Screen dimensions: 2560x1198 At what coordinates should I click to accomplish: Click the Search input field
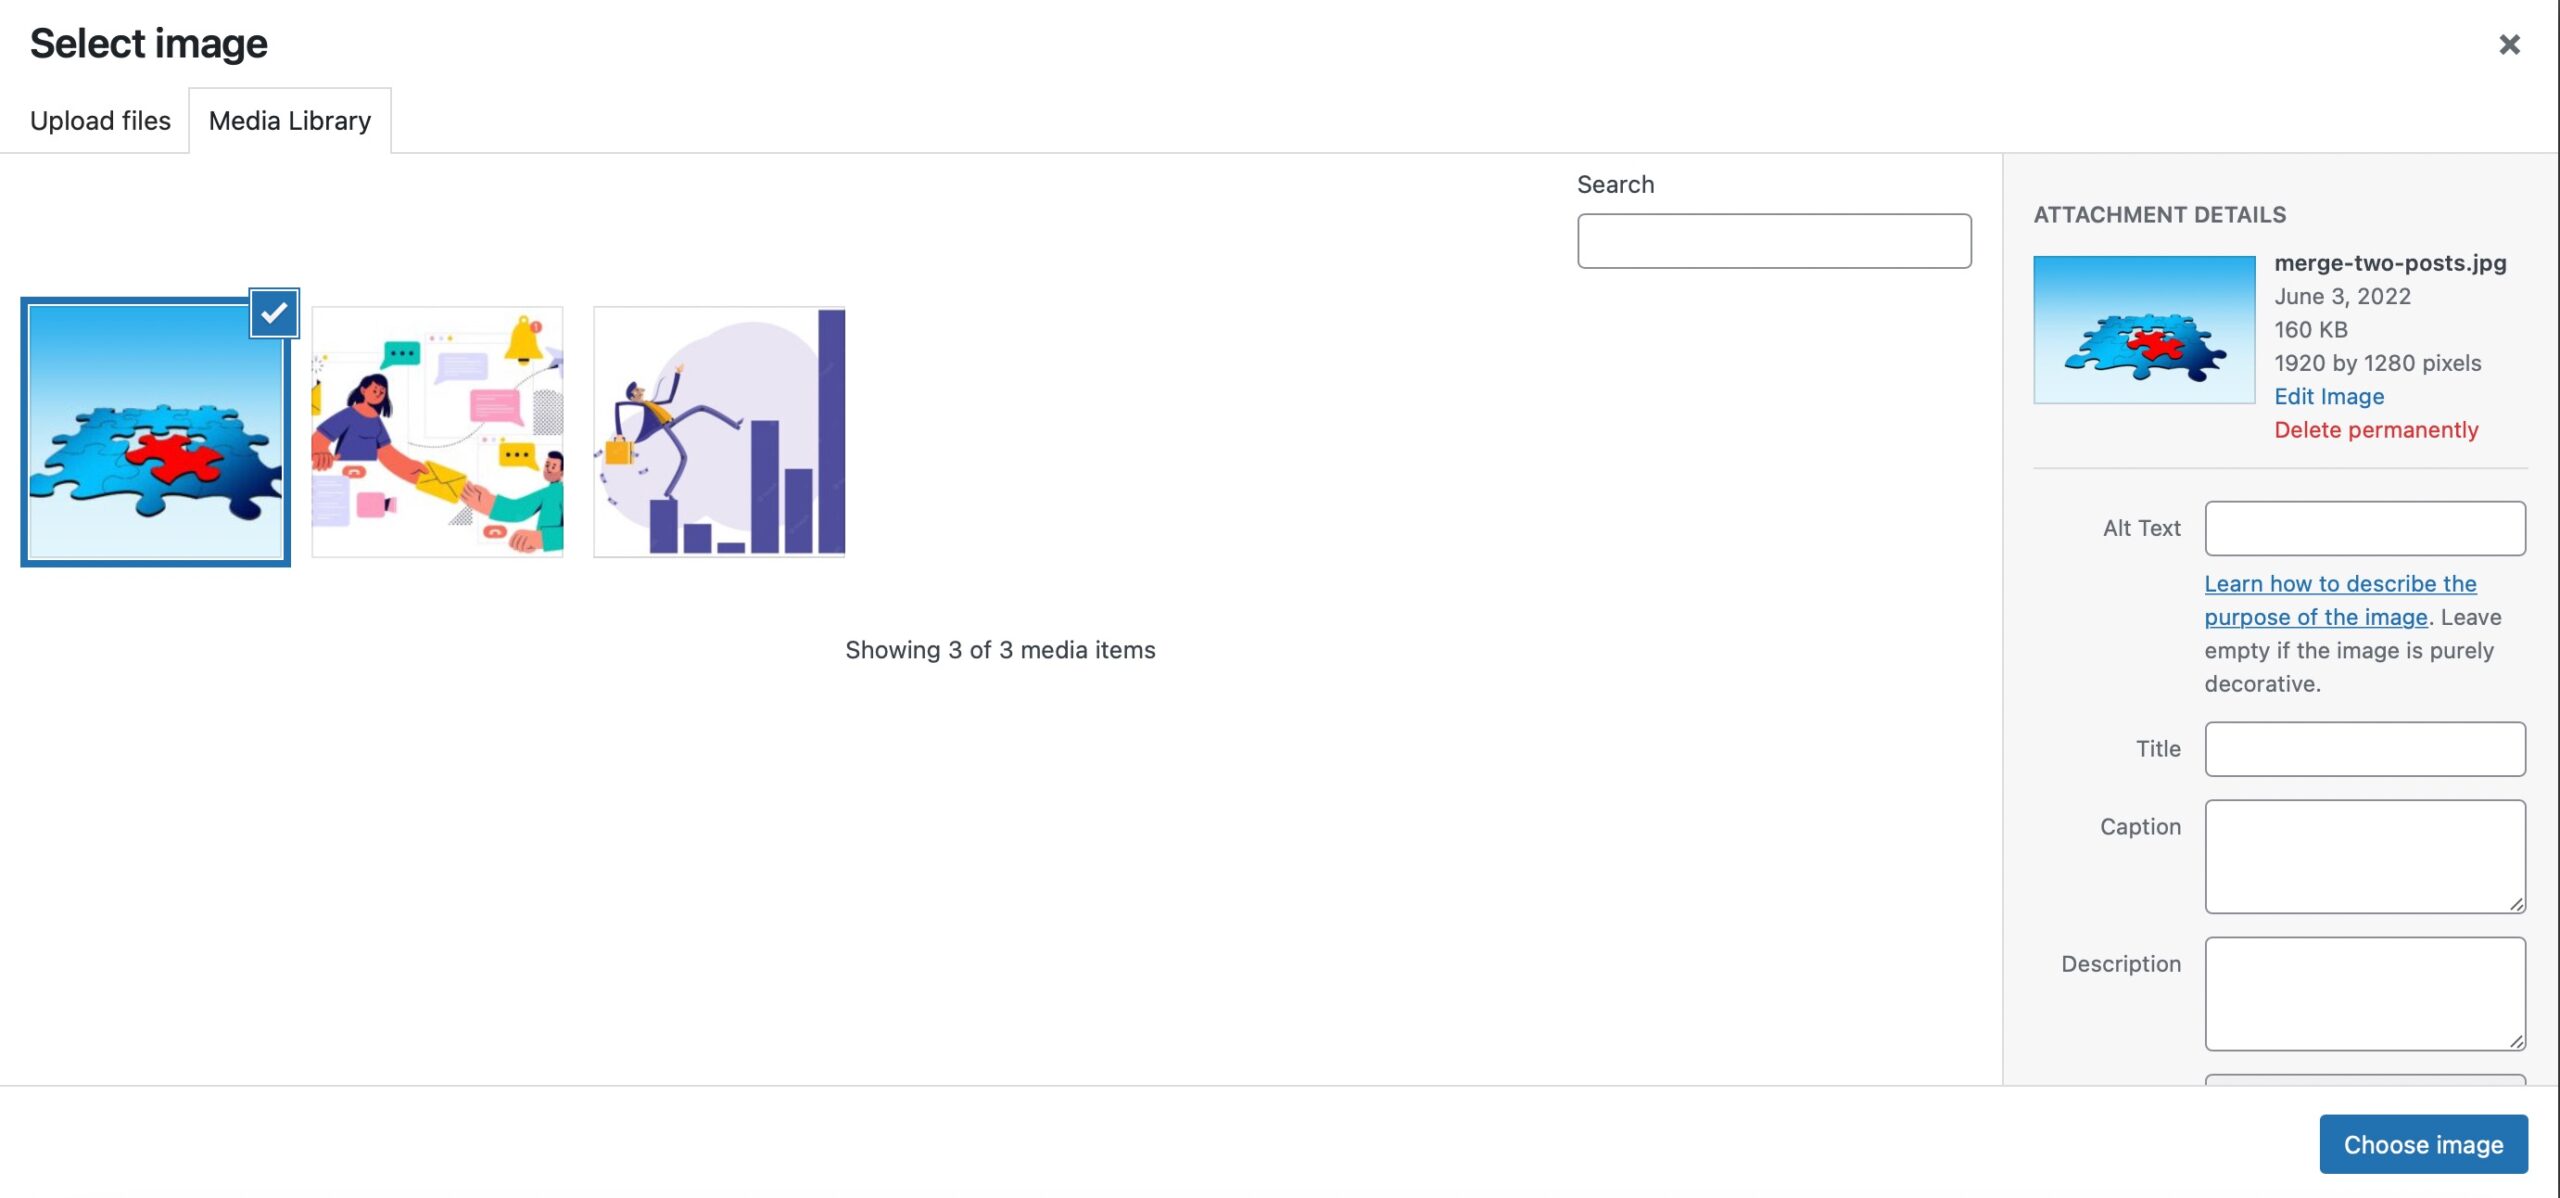tap(1773, 240)
